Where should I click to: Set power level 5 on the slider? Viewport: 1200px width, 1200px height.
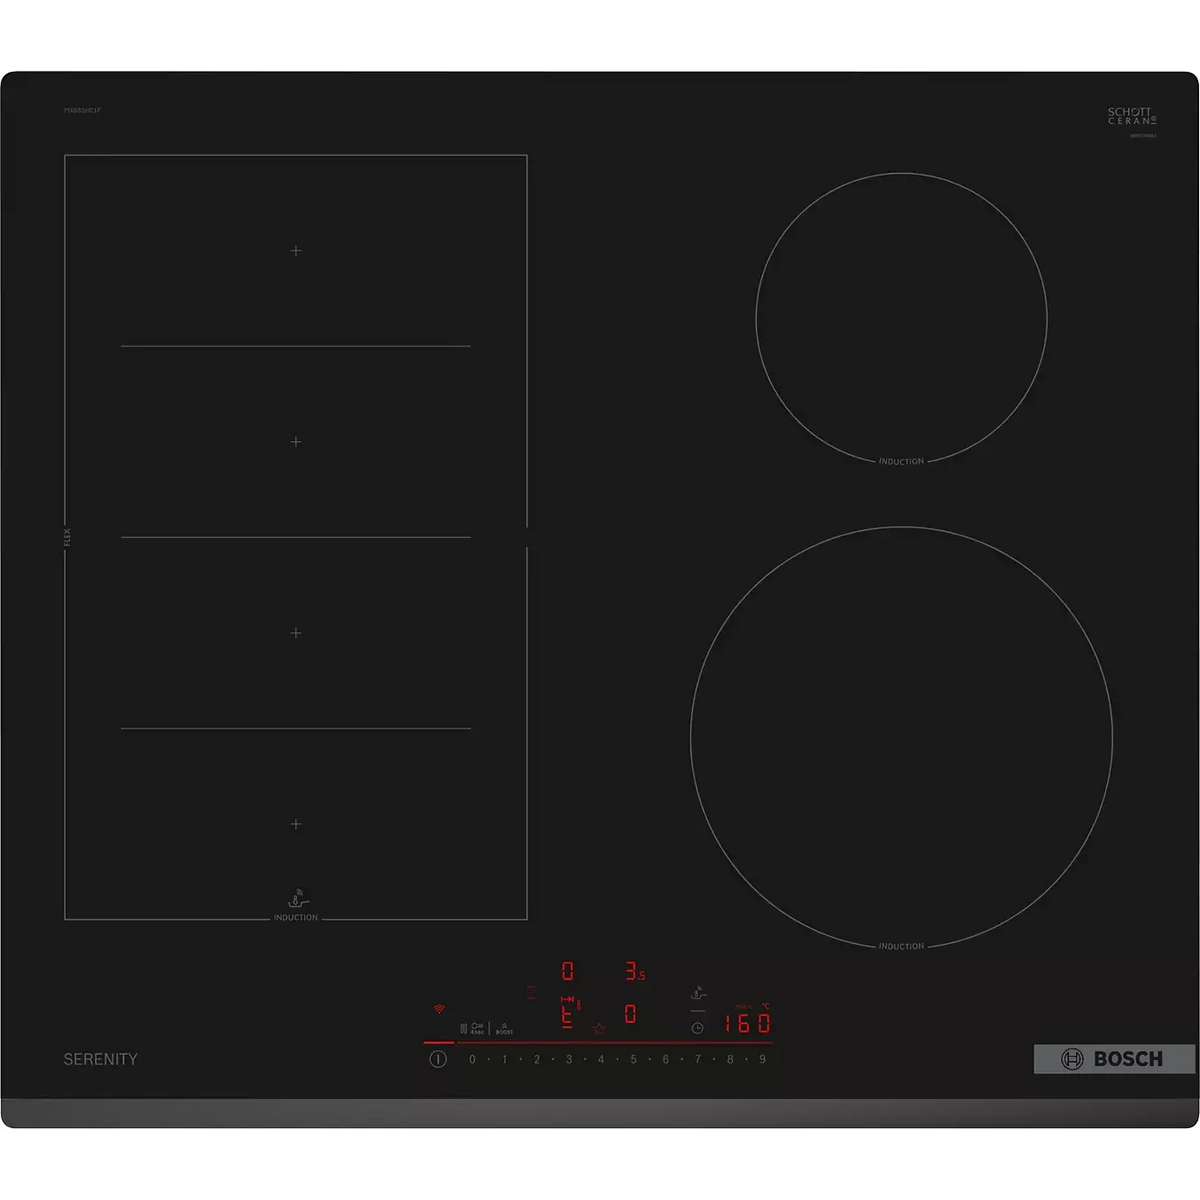633,1059
